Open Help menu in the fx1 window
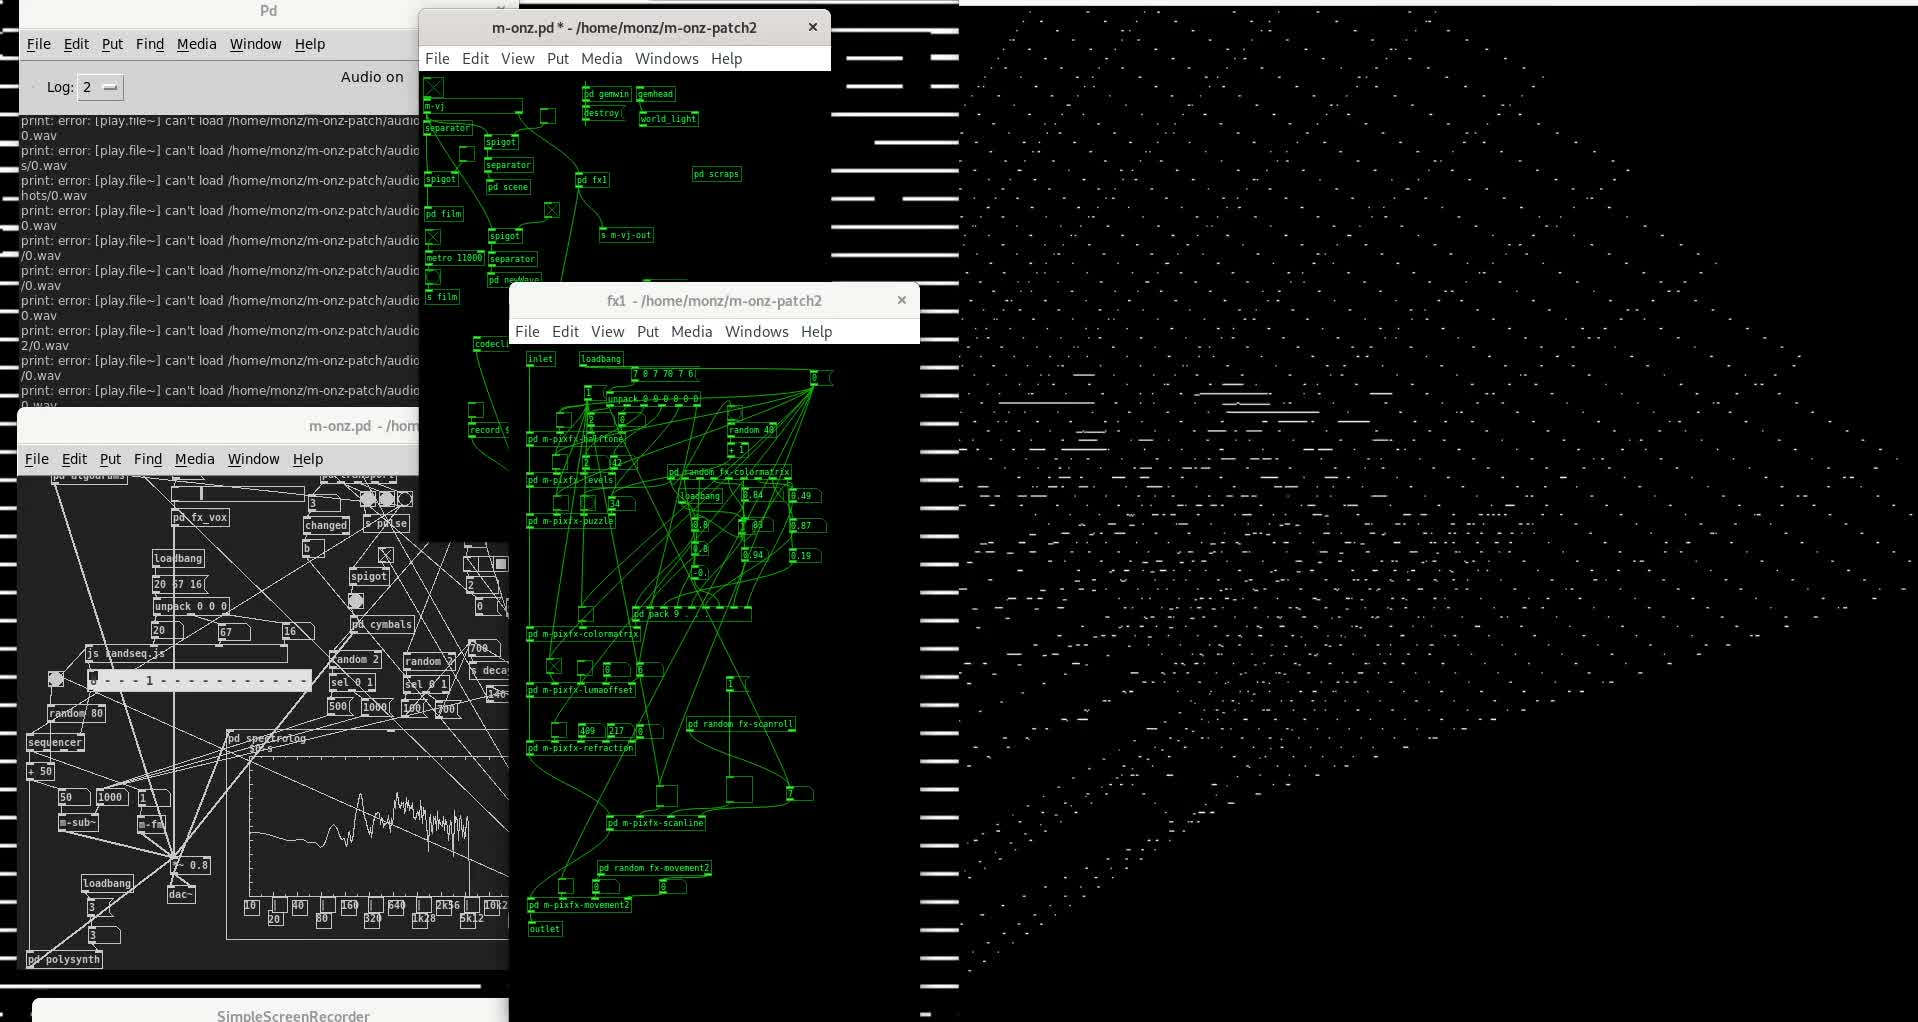Image resolution: width=1918 pixels, height=1022 pixels. (816, 332)
